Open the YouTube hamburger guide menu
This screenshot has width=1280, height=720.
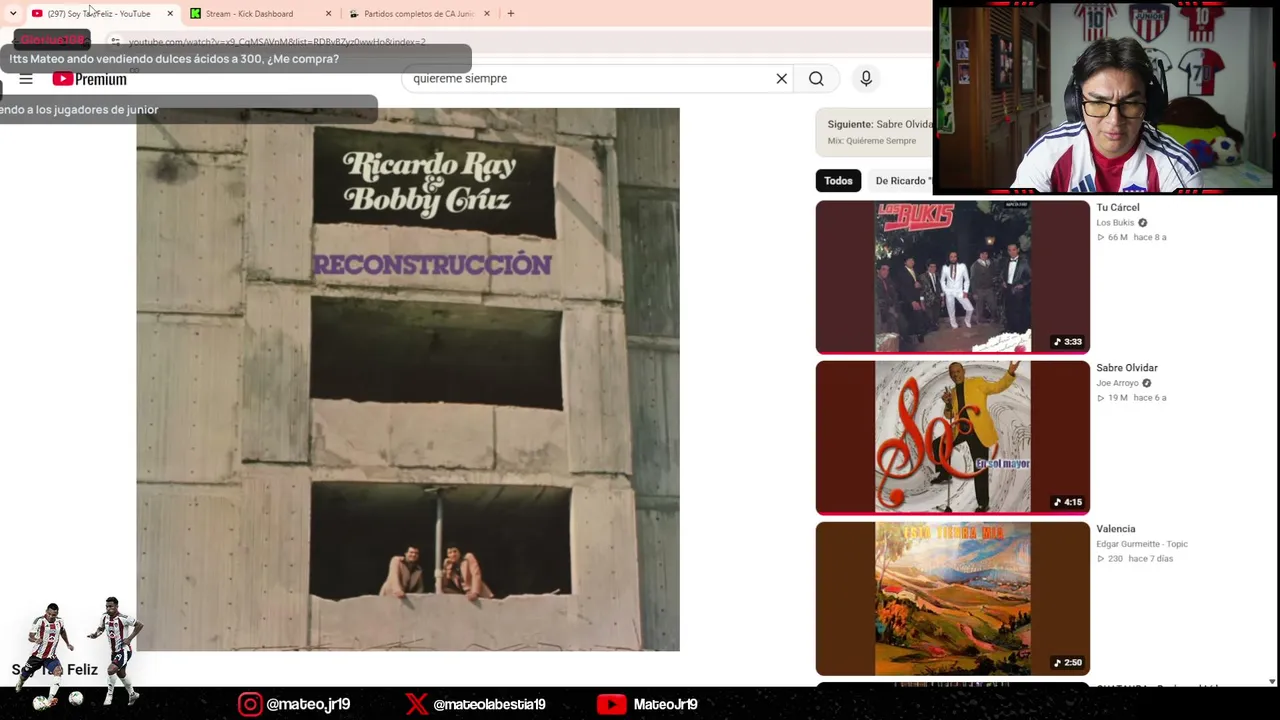pyautogui.click(x=26, y=79)
